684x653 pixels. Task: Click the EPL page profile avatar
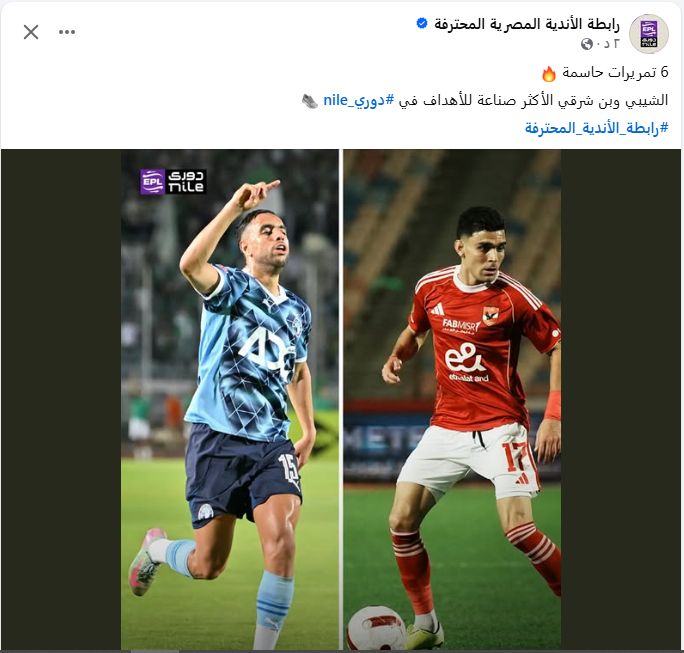point(649,34)
